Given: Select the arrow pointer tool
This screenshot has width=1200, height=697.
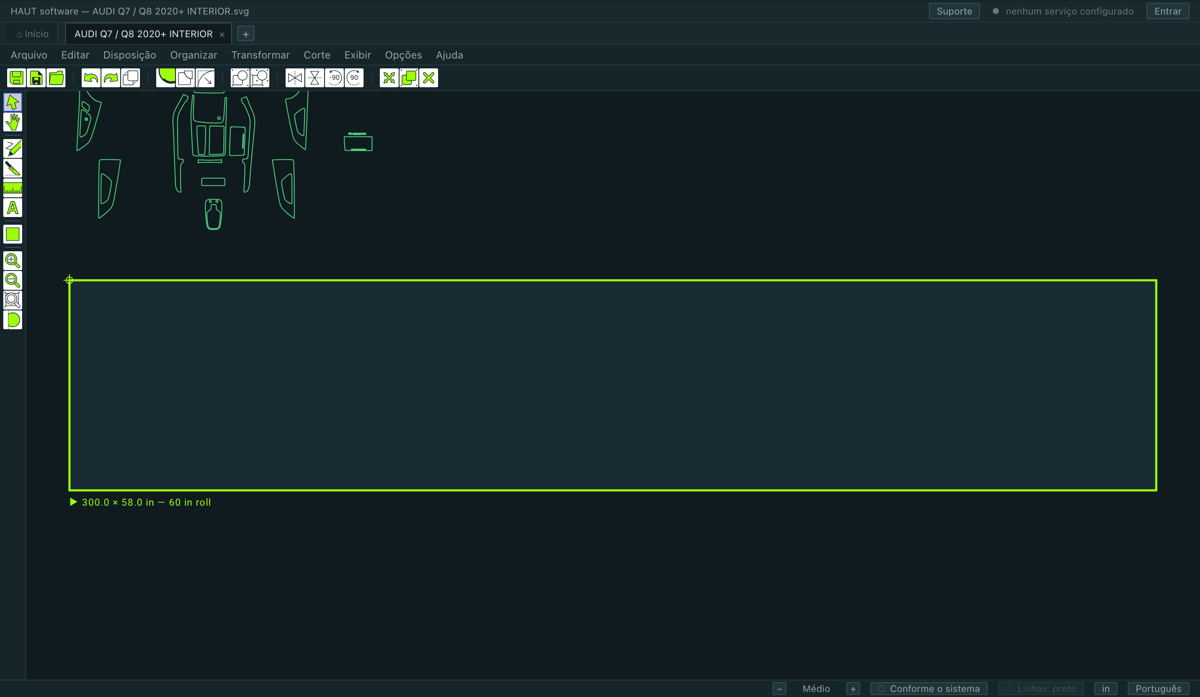Looking at the screenshot, I should (13, 102).
